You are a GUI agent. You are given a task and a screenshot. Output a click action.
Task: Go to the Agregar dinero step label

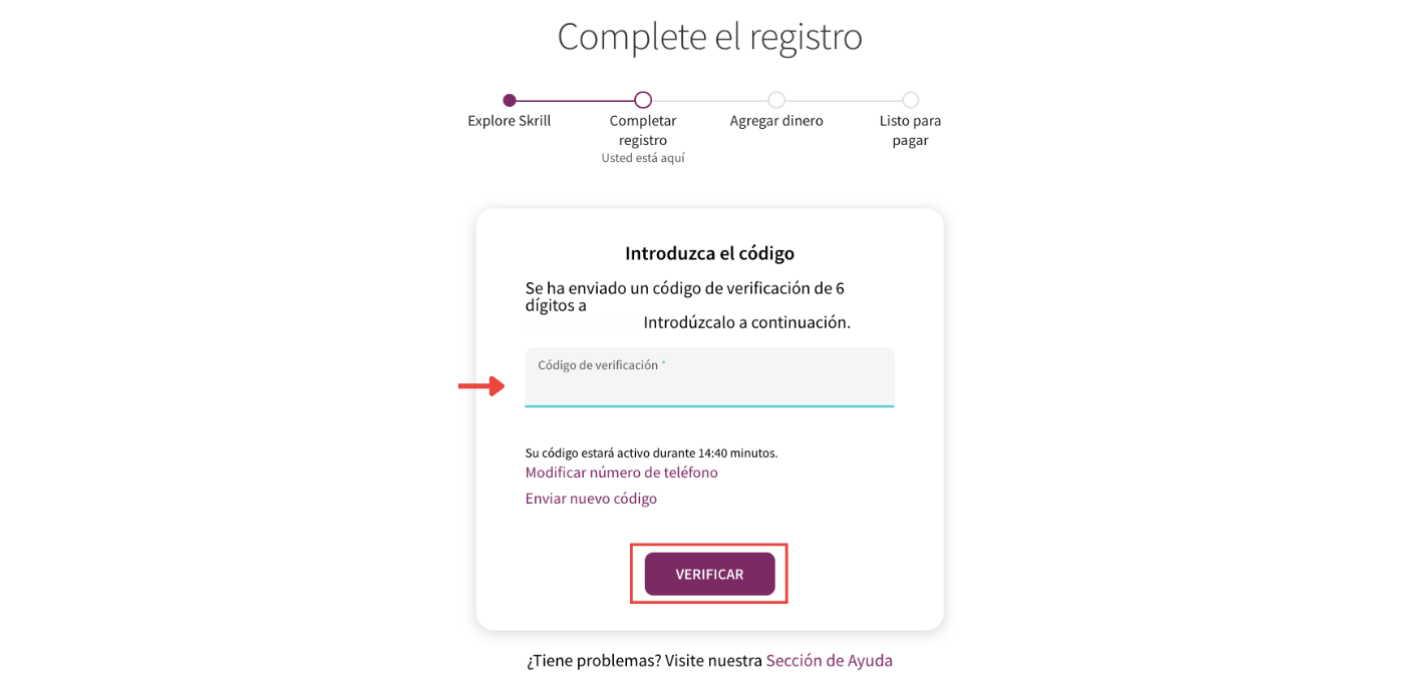[x=776, y=121]
